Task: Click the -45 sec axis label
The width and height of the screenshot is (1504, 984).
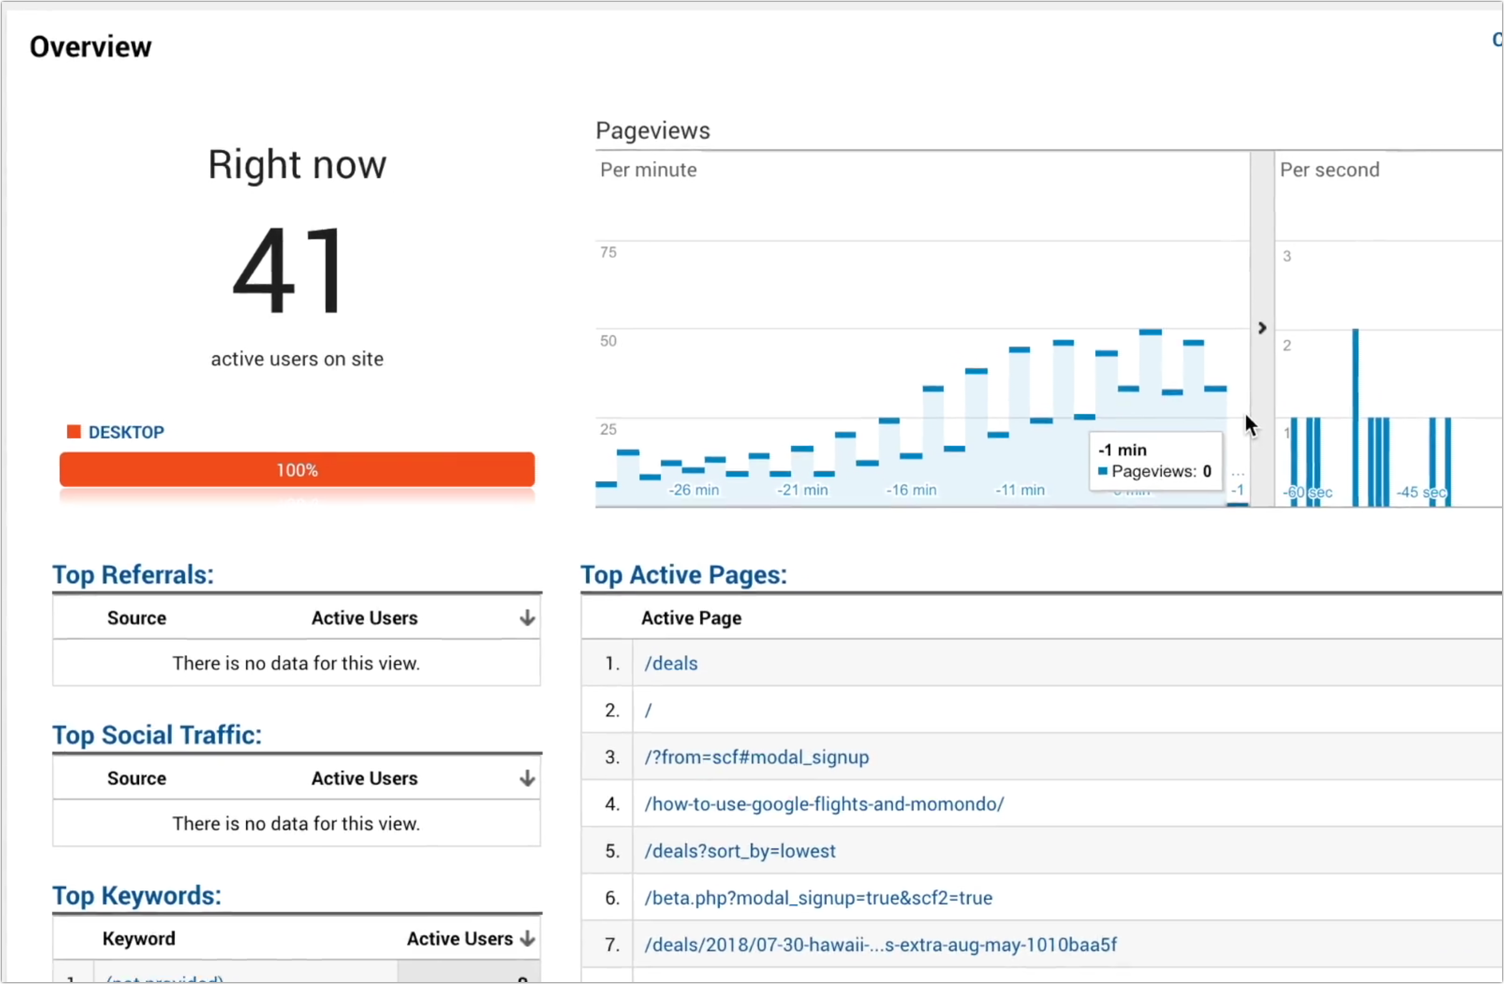Action: coord(1421,492)
